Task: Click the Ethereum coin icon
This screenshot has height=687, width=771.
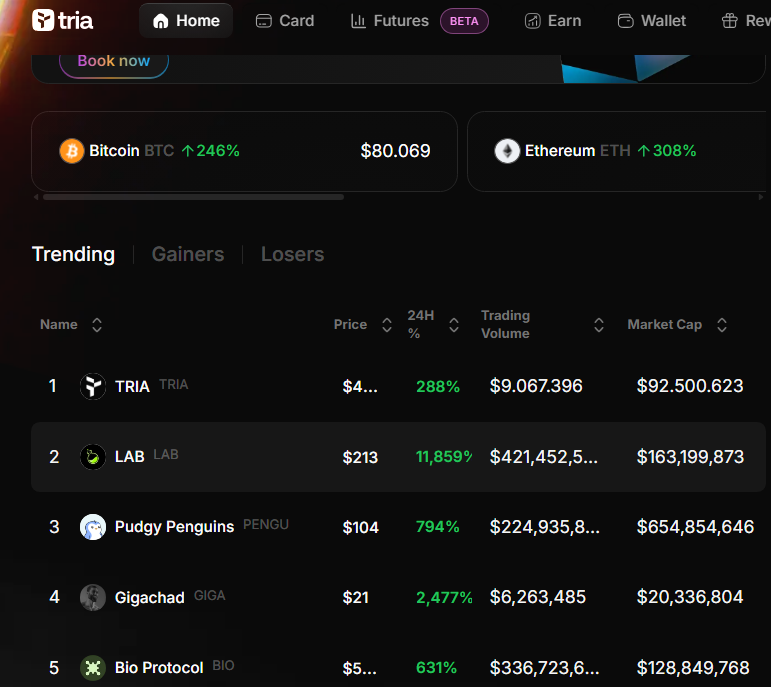Action: [507, 150]
